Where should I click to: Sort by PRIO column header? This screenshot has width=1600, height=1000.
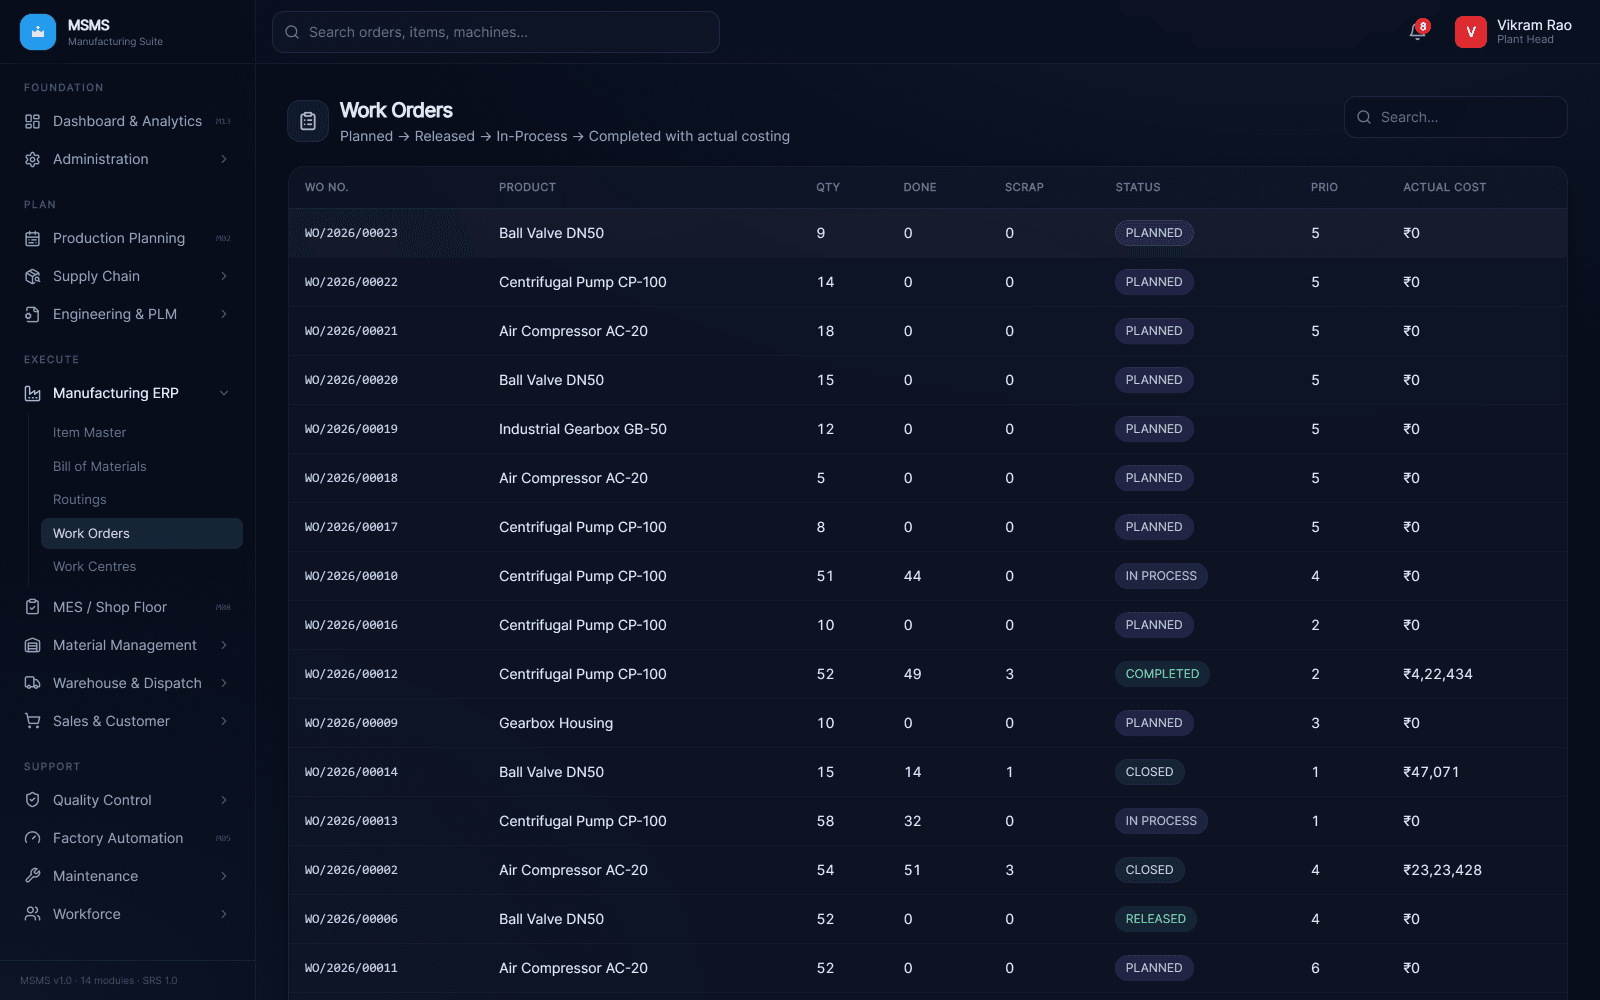click(1324, 187)
